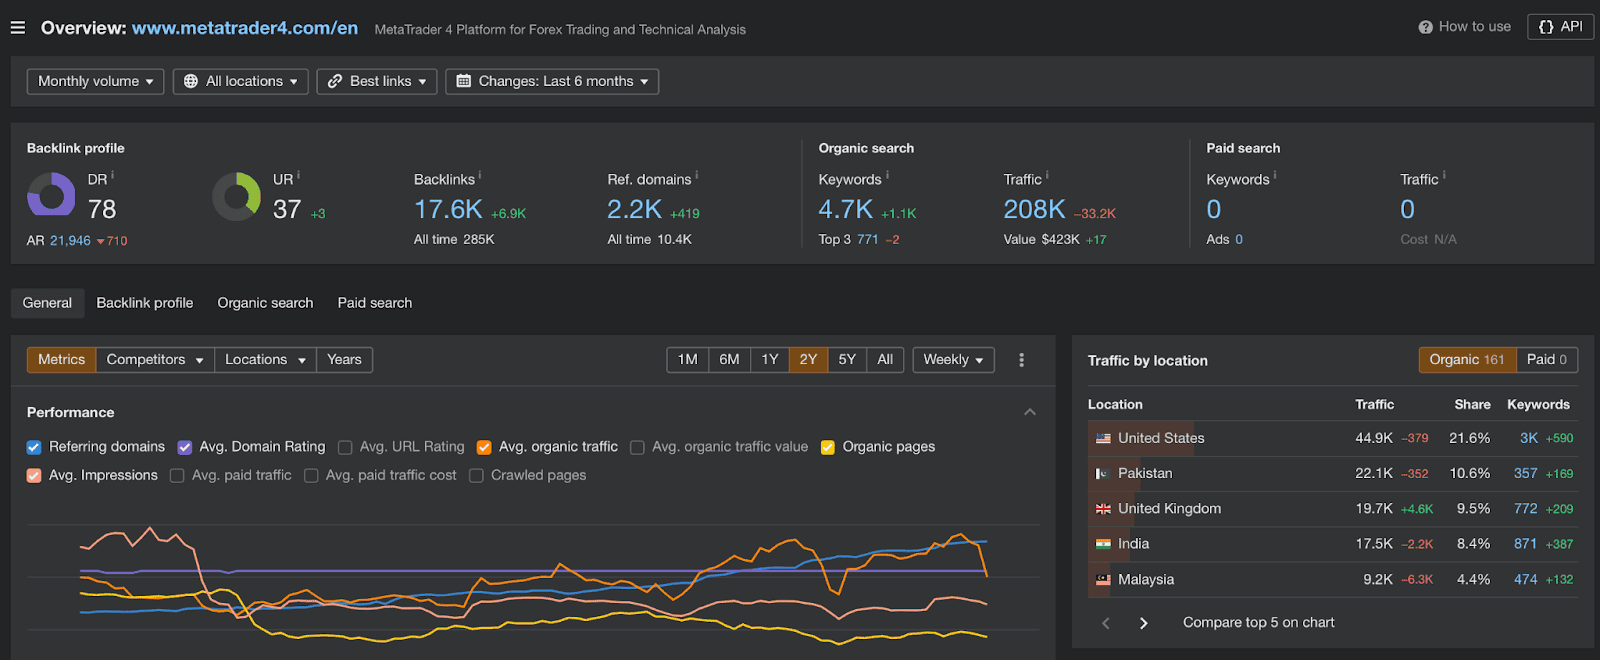The width and height of the screenshot is (1600, 660).
Task: Open the hamburger menu icon
Action: pos(18,28)
